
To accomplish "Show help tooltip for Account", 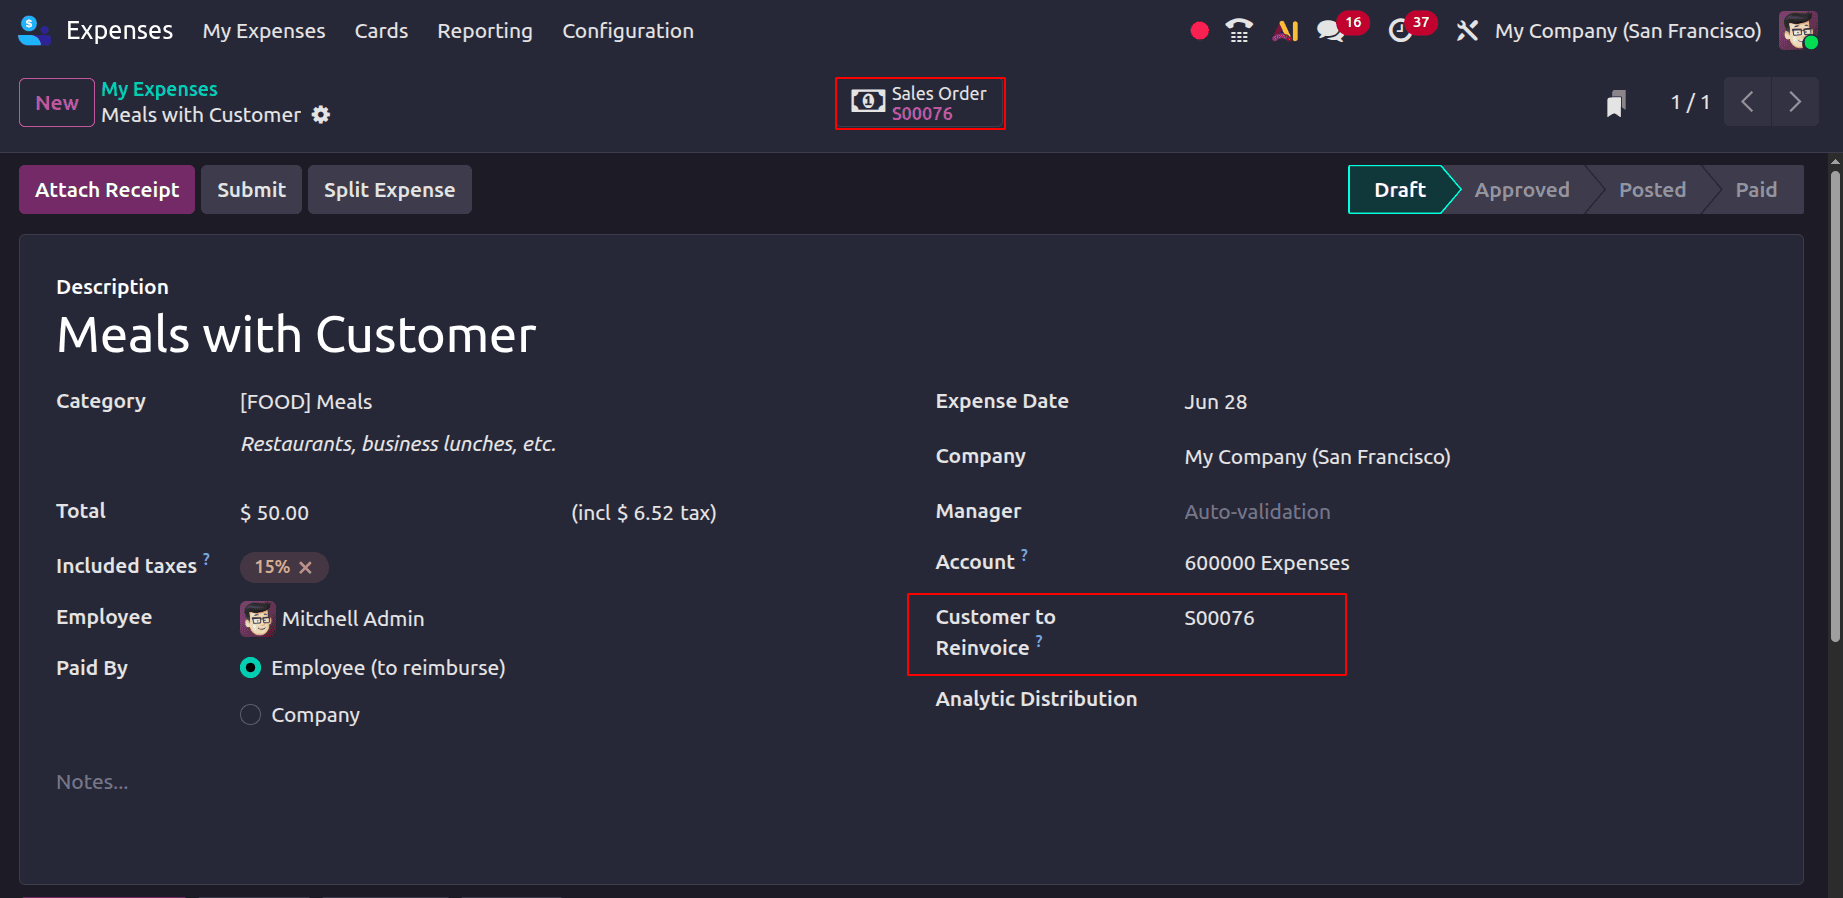I will point(1024,554).
